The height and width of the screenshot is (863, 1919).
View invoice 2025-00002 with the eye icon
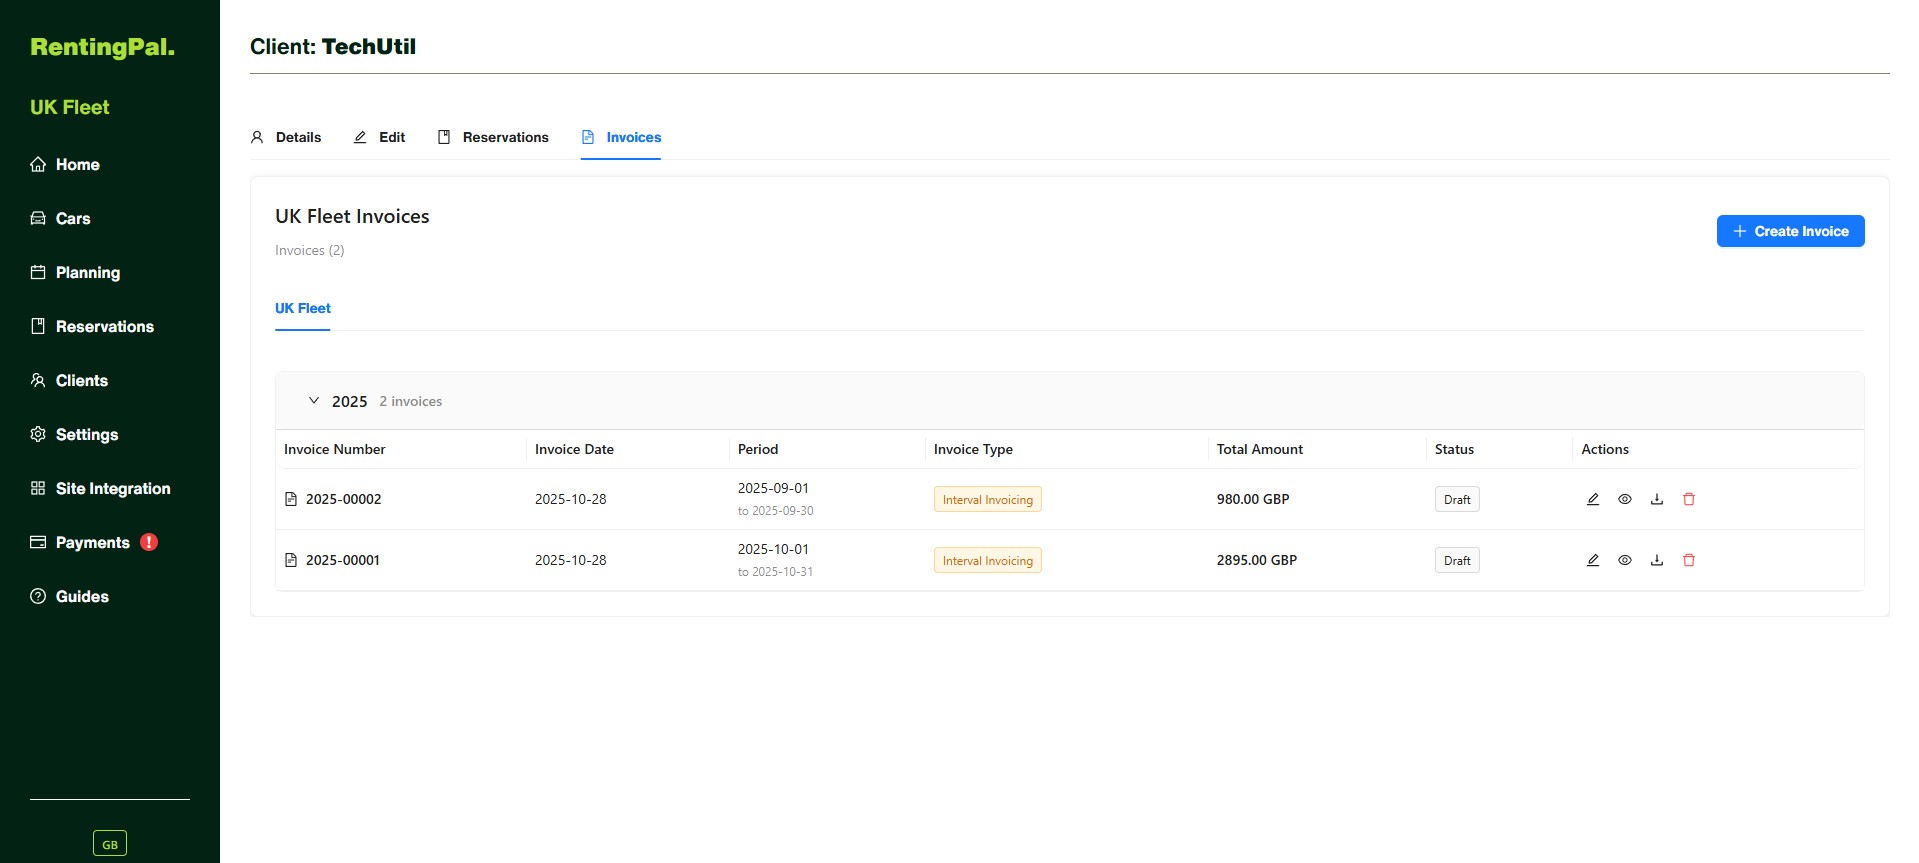click(1625, 499)
